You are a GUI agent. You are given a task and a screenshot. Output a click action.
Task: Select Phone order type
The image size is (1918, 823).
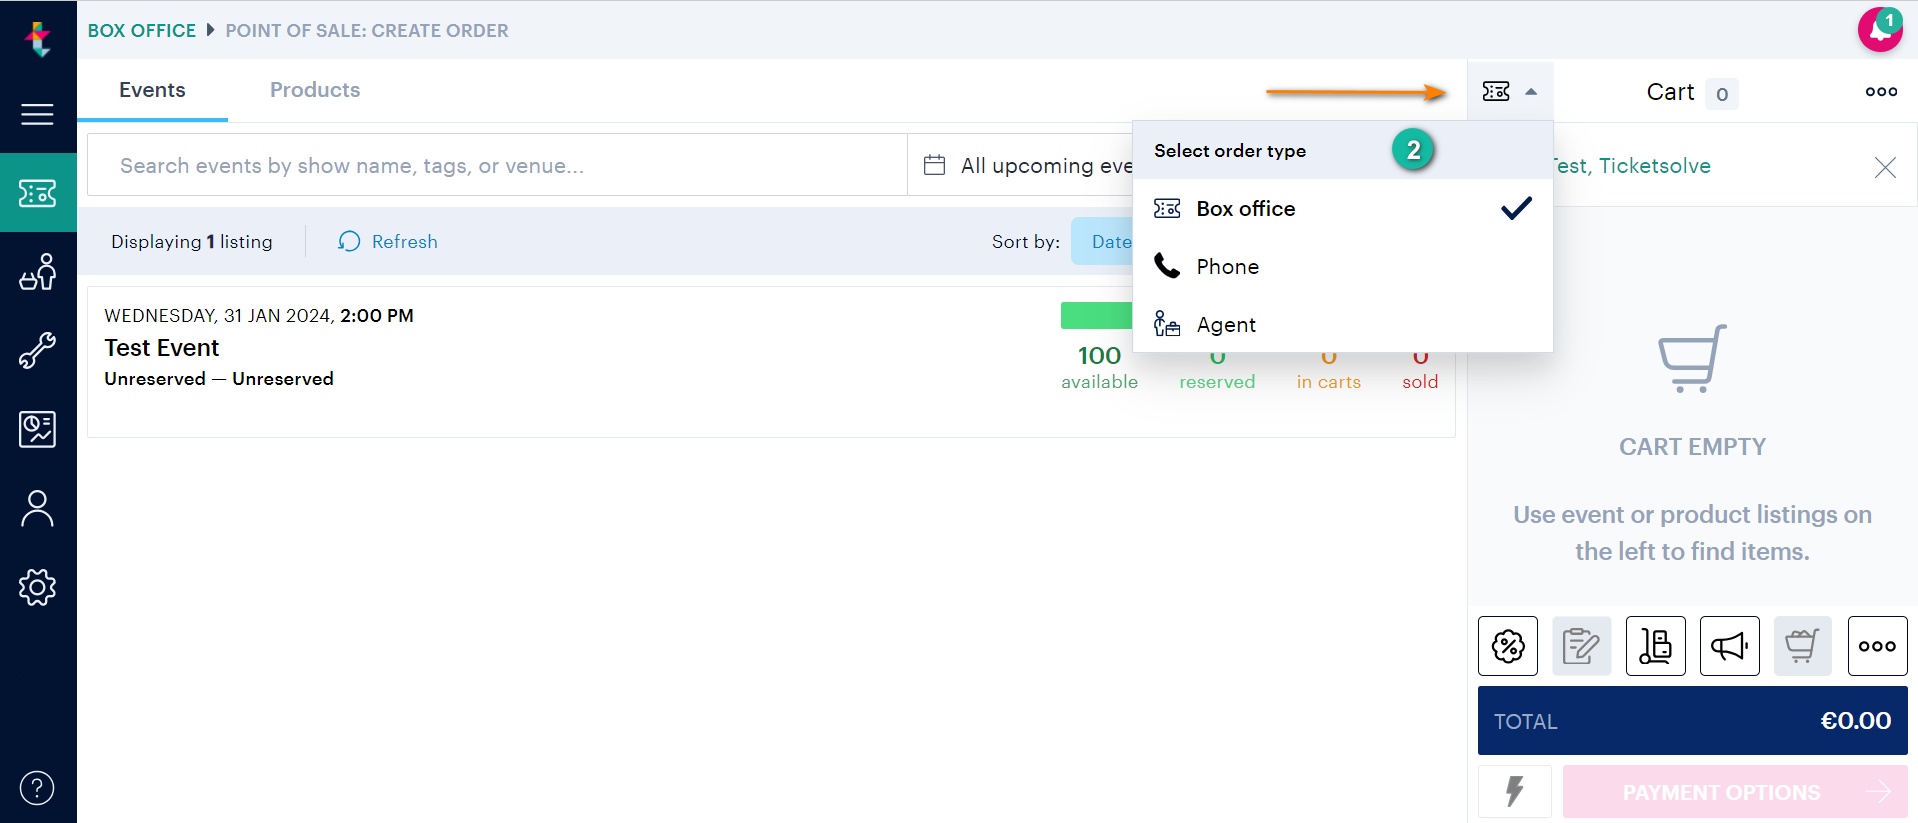pyautogui.click(x=1227, y=267)
